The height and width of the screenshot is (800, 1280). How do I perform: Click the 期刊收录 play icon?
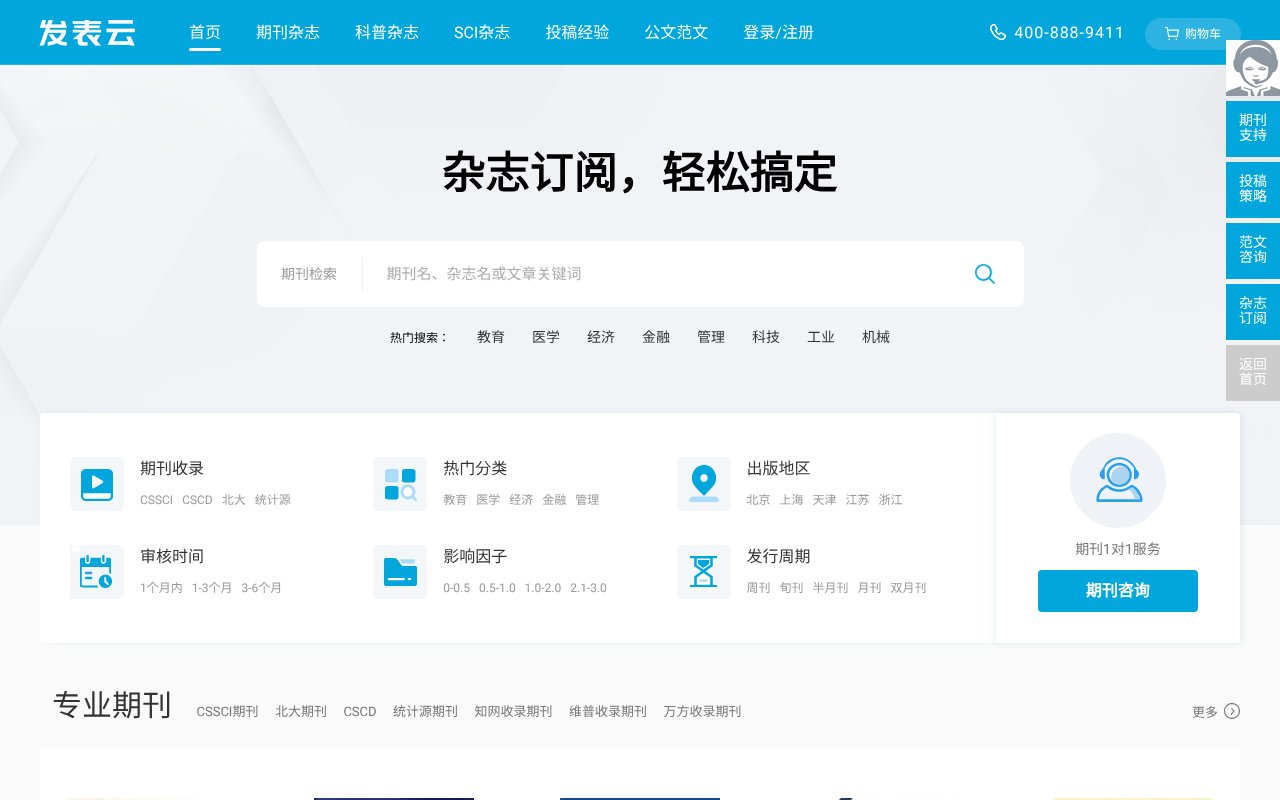click(x=97, y=483)
